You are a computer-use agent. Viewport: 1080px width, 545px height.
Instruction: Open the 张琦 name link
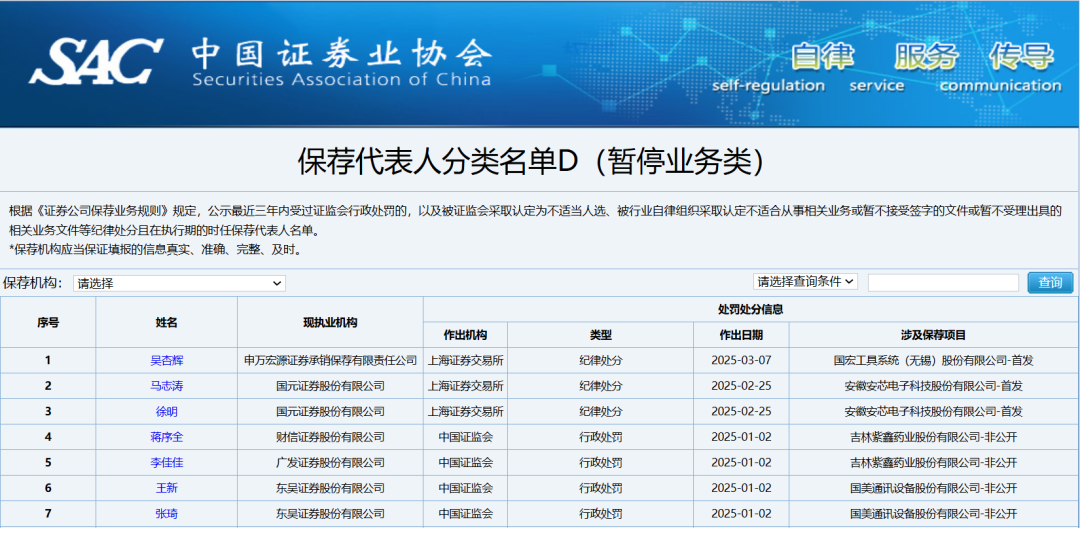pyautogui.click(x=167, y=513)
